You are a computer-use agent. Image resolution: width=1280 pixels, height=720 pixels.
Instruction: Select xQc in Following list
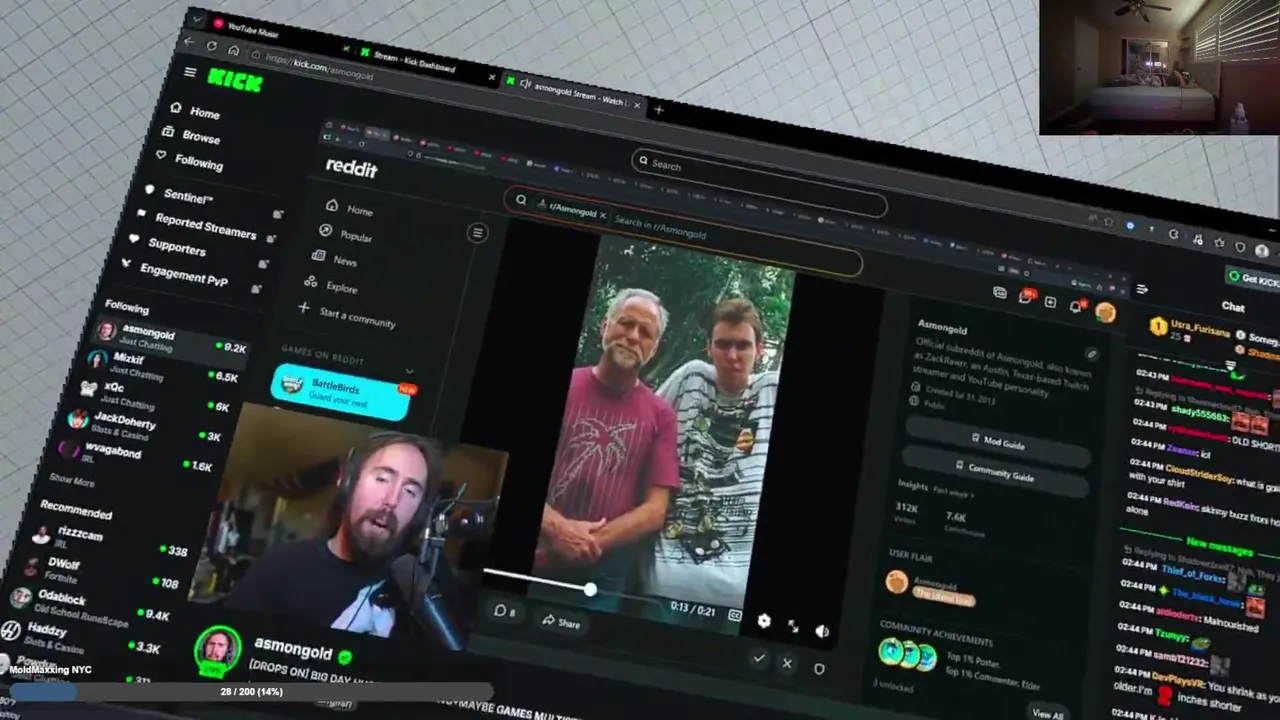point(153,393)
